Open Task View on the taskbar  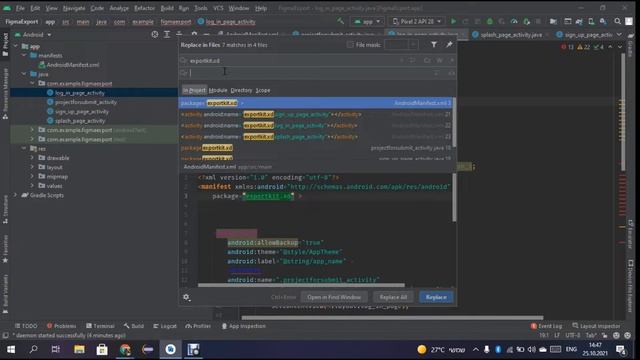tap(56, 349)
